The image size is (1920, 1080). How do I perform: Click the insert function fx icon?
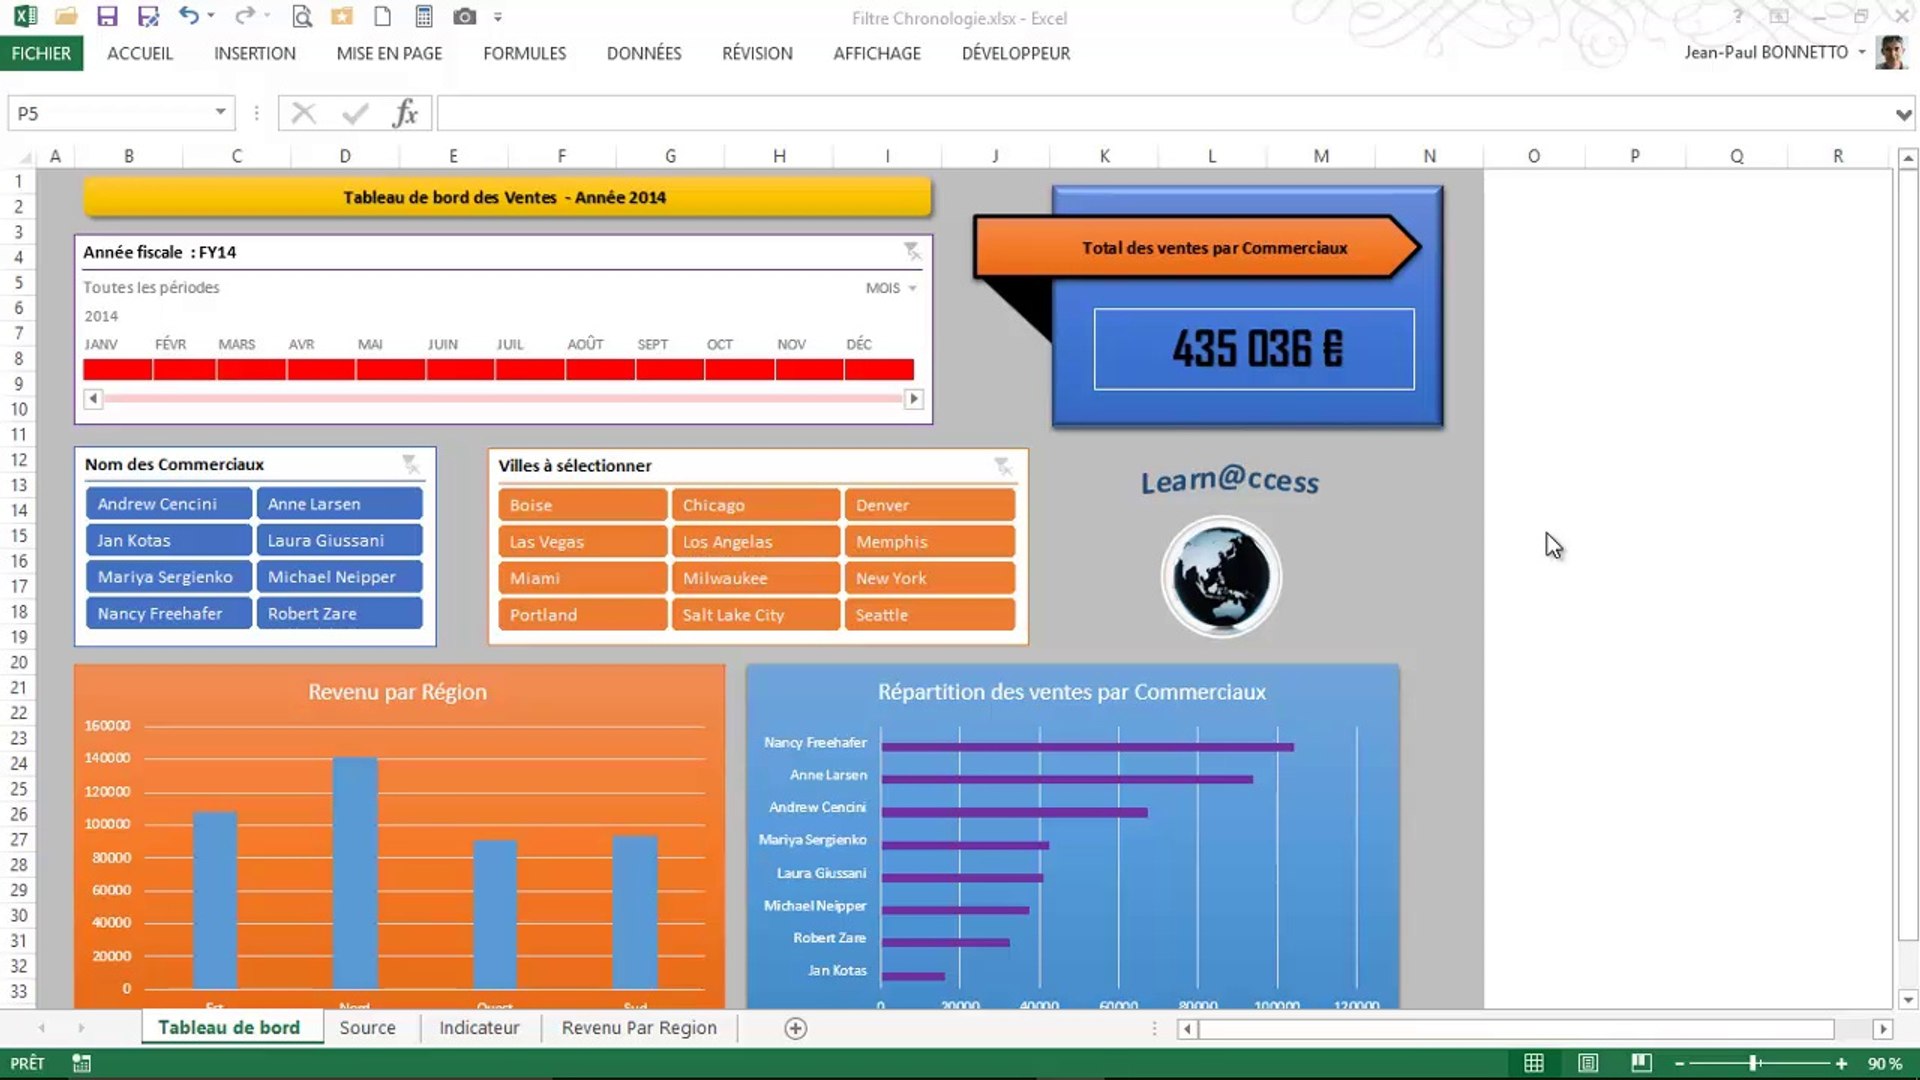[405, 113]
